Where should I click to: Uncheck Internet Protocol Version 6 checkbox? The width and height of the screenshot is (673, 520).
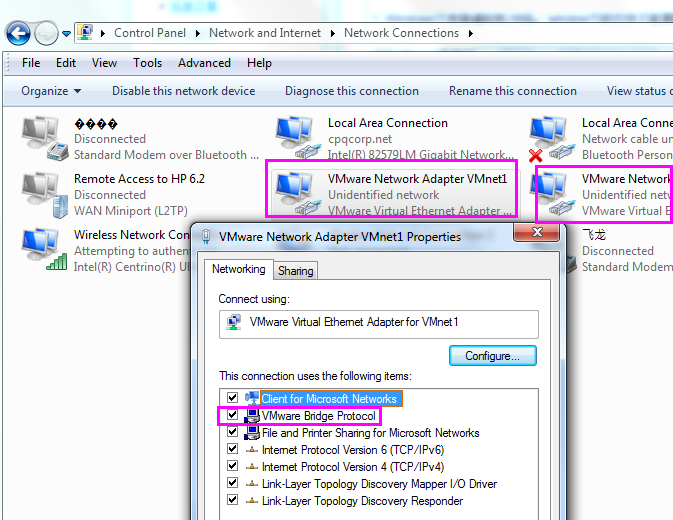(x=232, y=449)
